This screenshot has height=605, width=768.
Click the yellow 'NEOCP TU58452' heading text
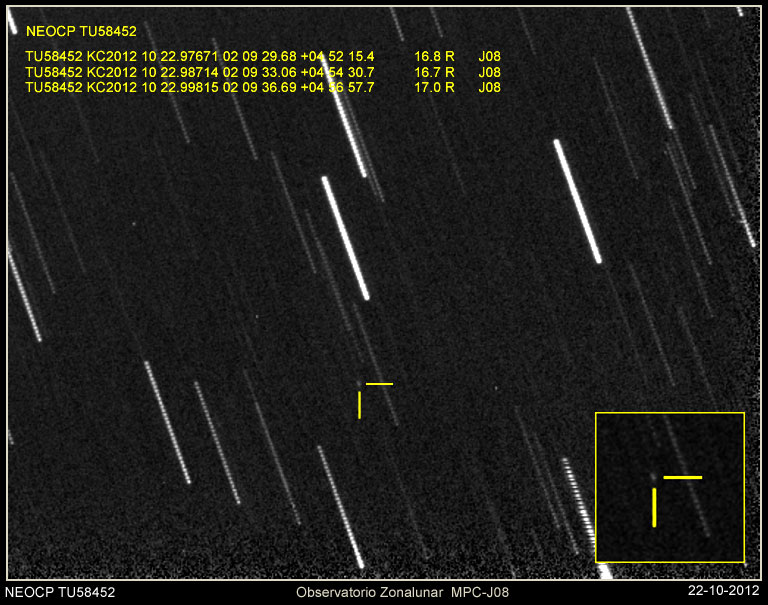[x=81, y=31]
